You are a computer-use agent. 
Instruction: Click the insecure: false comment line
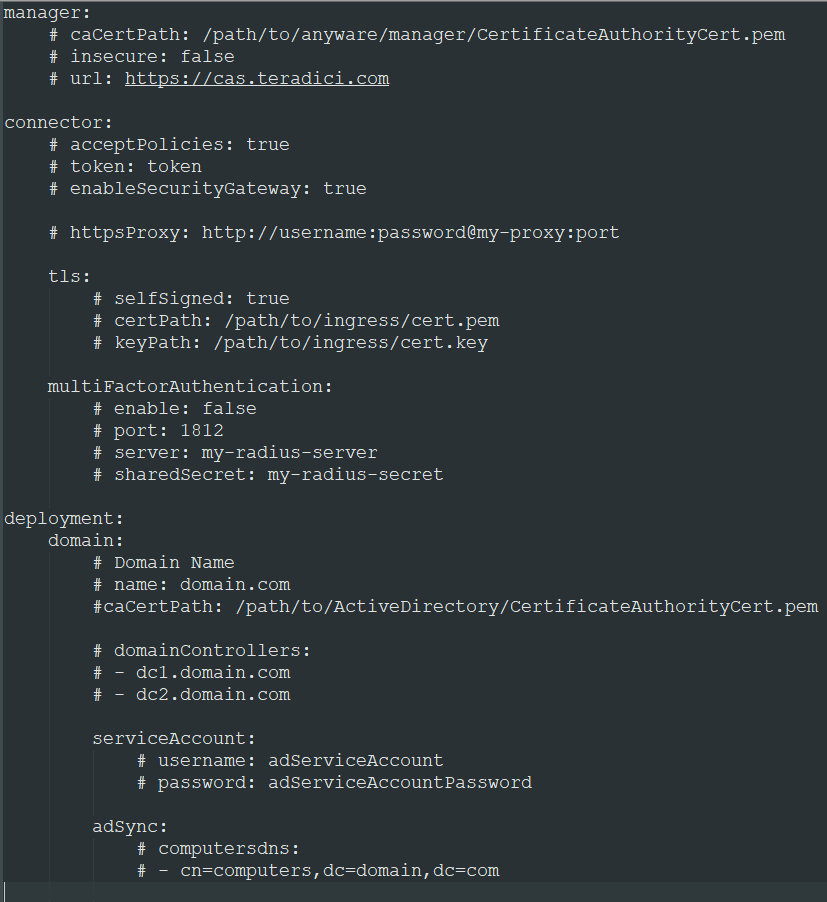[x=141, y=56]
